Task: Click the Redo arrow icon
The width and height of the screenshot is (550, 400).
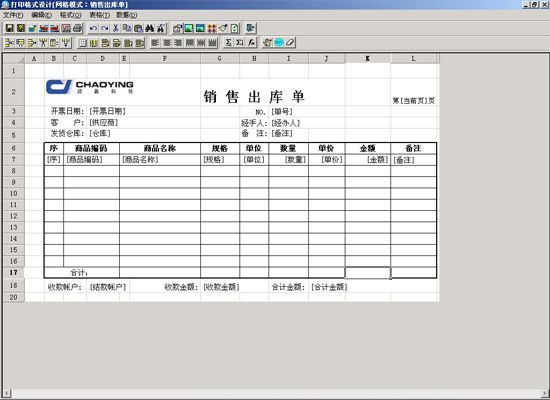Action: tap(105, 28)
